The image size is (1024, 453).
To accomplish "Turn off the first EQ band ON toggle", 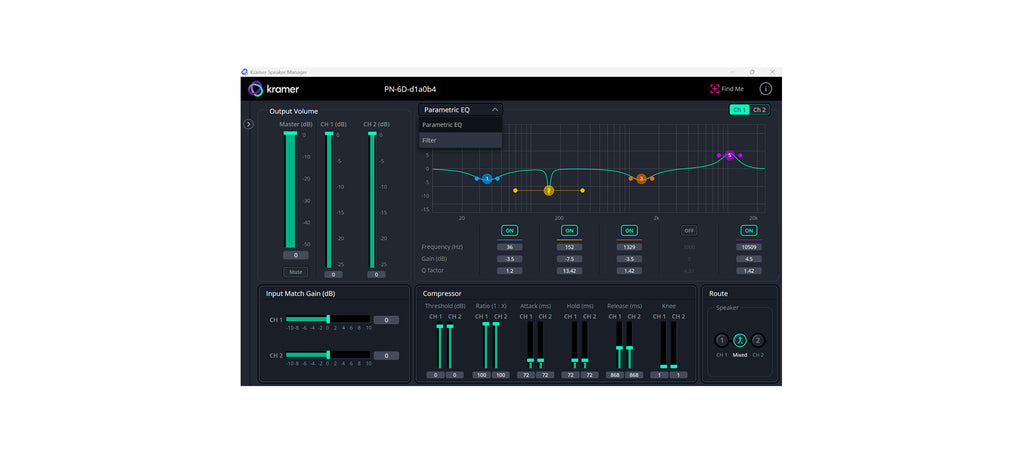I will coord(509,230).
